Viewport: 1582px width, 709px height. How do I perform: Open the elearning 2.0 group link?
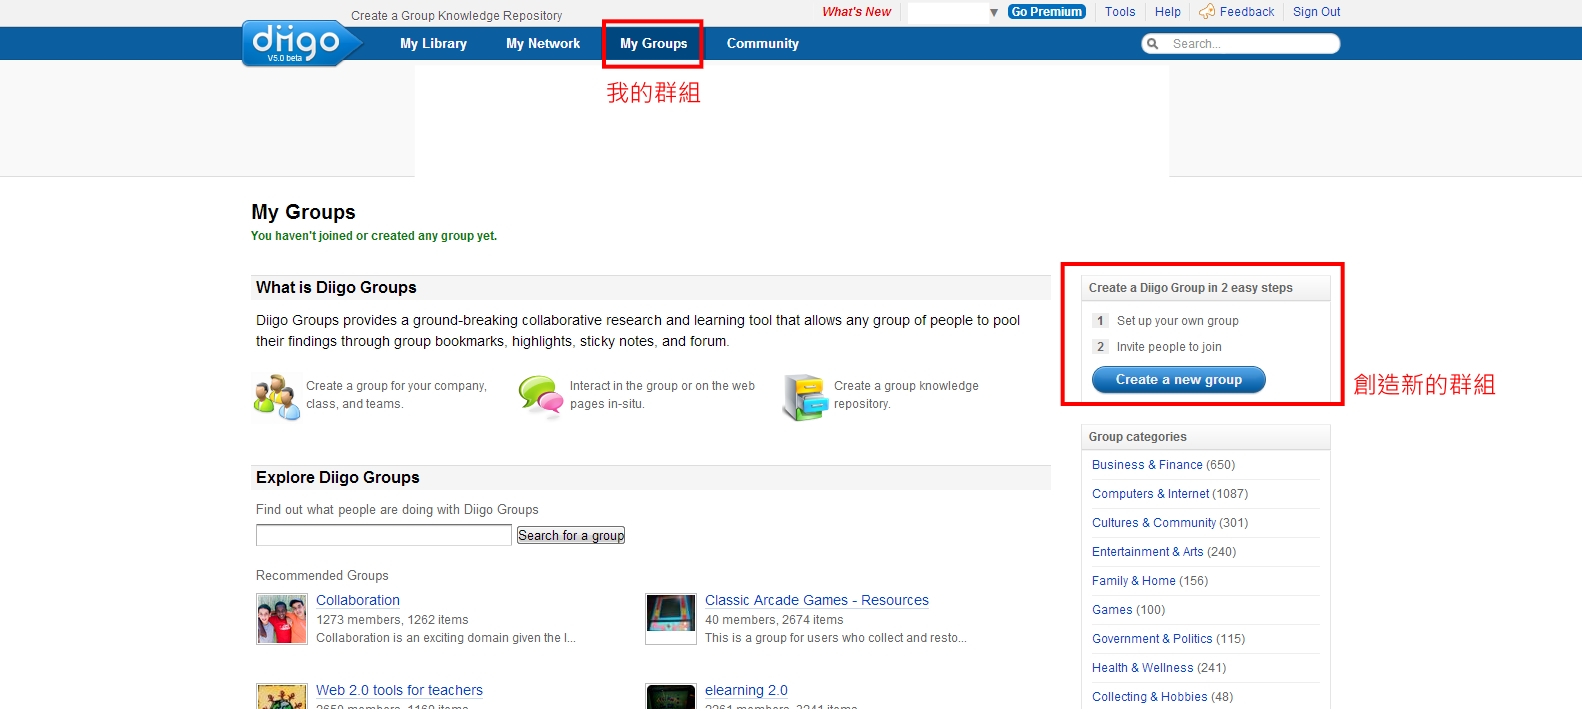click(746, 690)
